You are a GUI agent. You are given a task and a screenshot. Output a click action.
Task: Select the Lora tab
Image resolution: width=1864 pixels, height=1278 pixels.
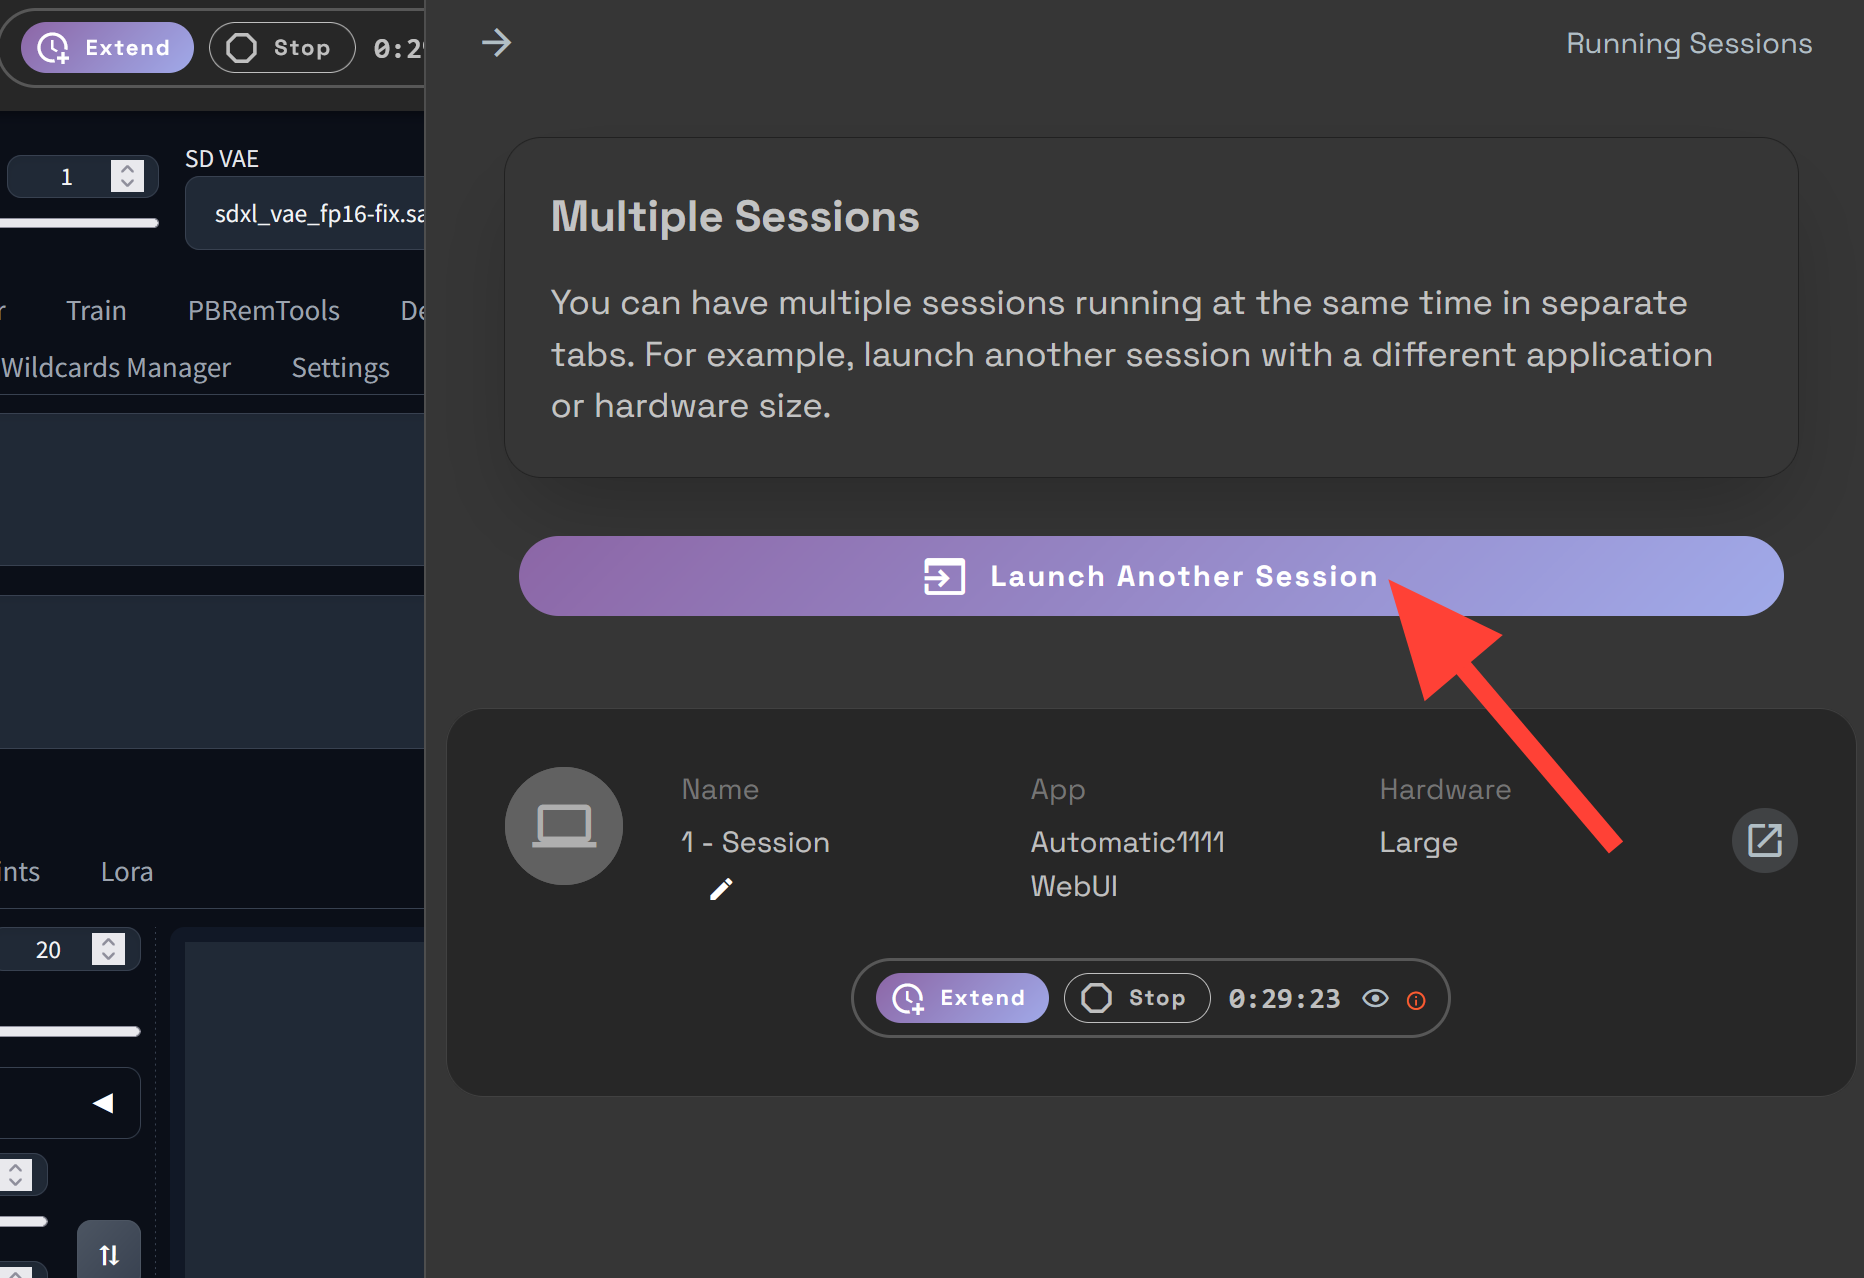[127, 872]
